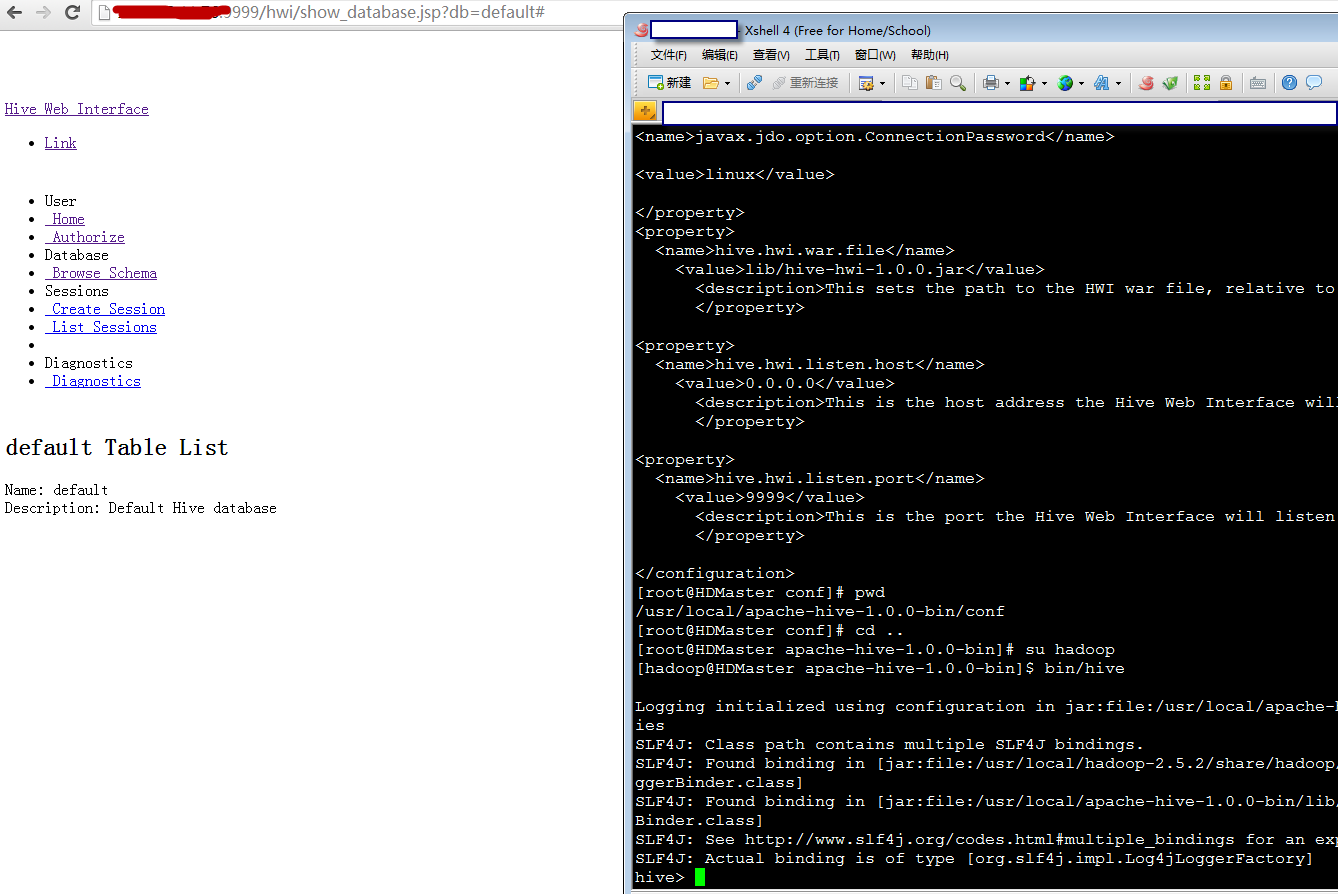The height and width of the screenshot is (894, 1338).
Task: Expand the color scheme dropdown arrow
Action: point(1044,83)
